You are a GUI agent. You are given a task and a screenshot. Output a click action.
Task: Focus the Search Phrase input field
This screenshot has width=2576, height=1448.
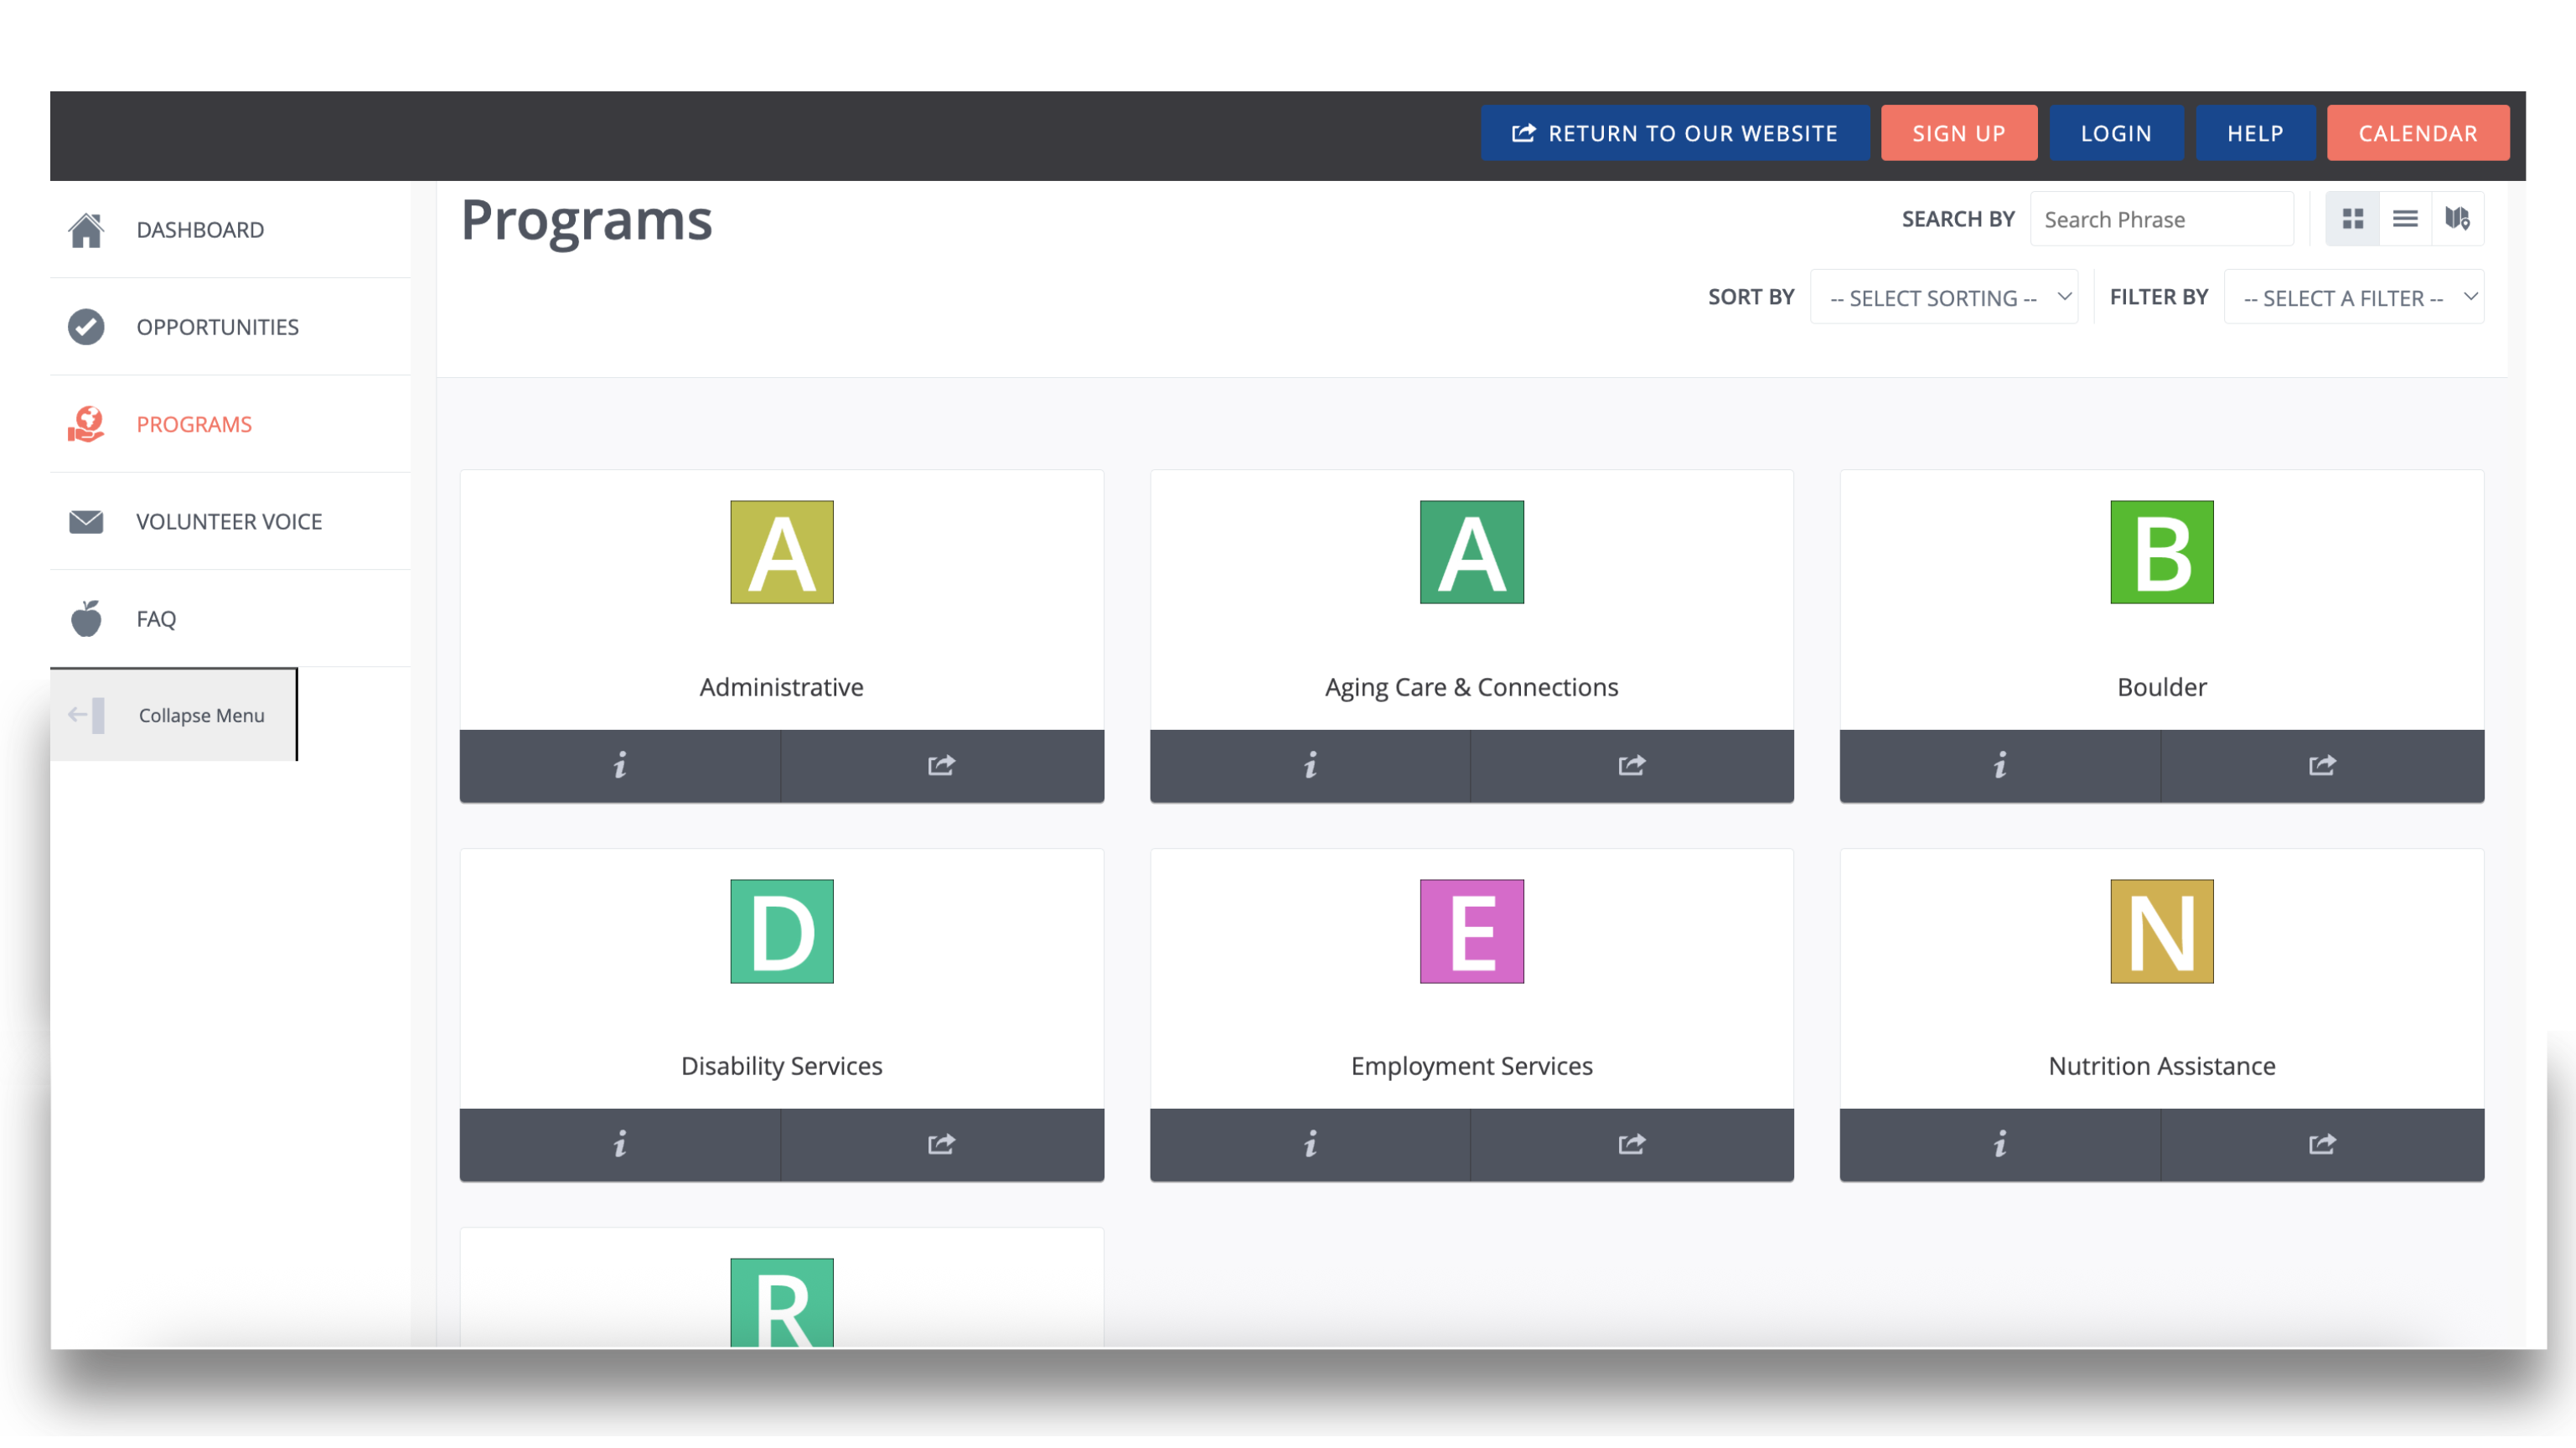2161,219
